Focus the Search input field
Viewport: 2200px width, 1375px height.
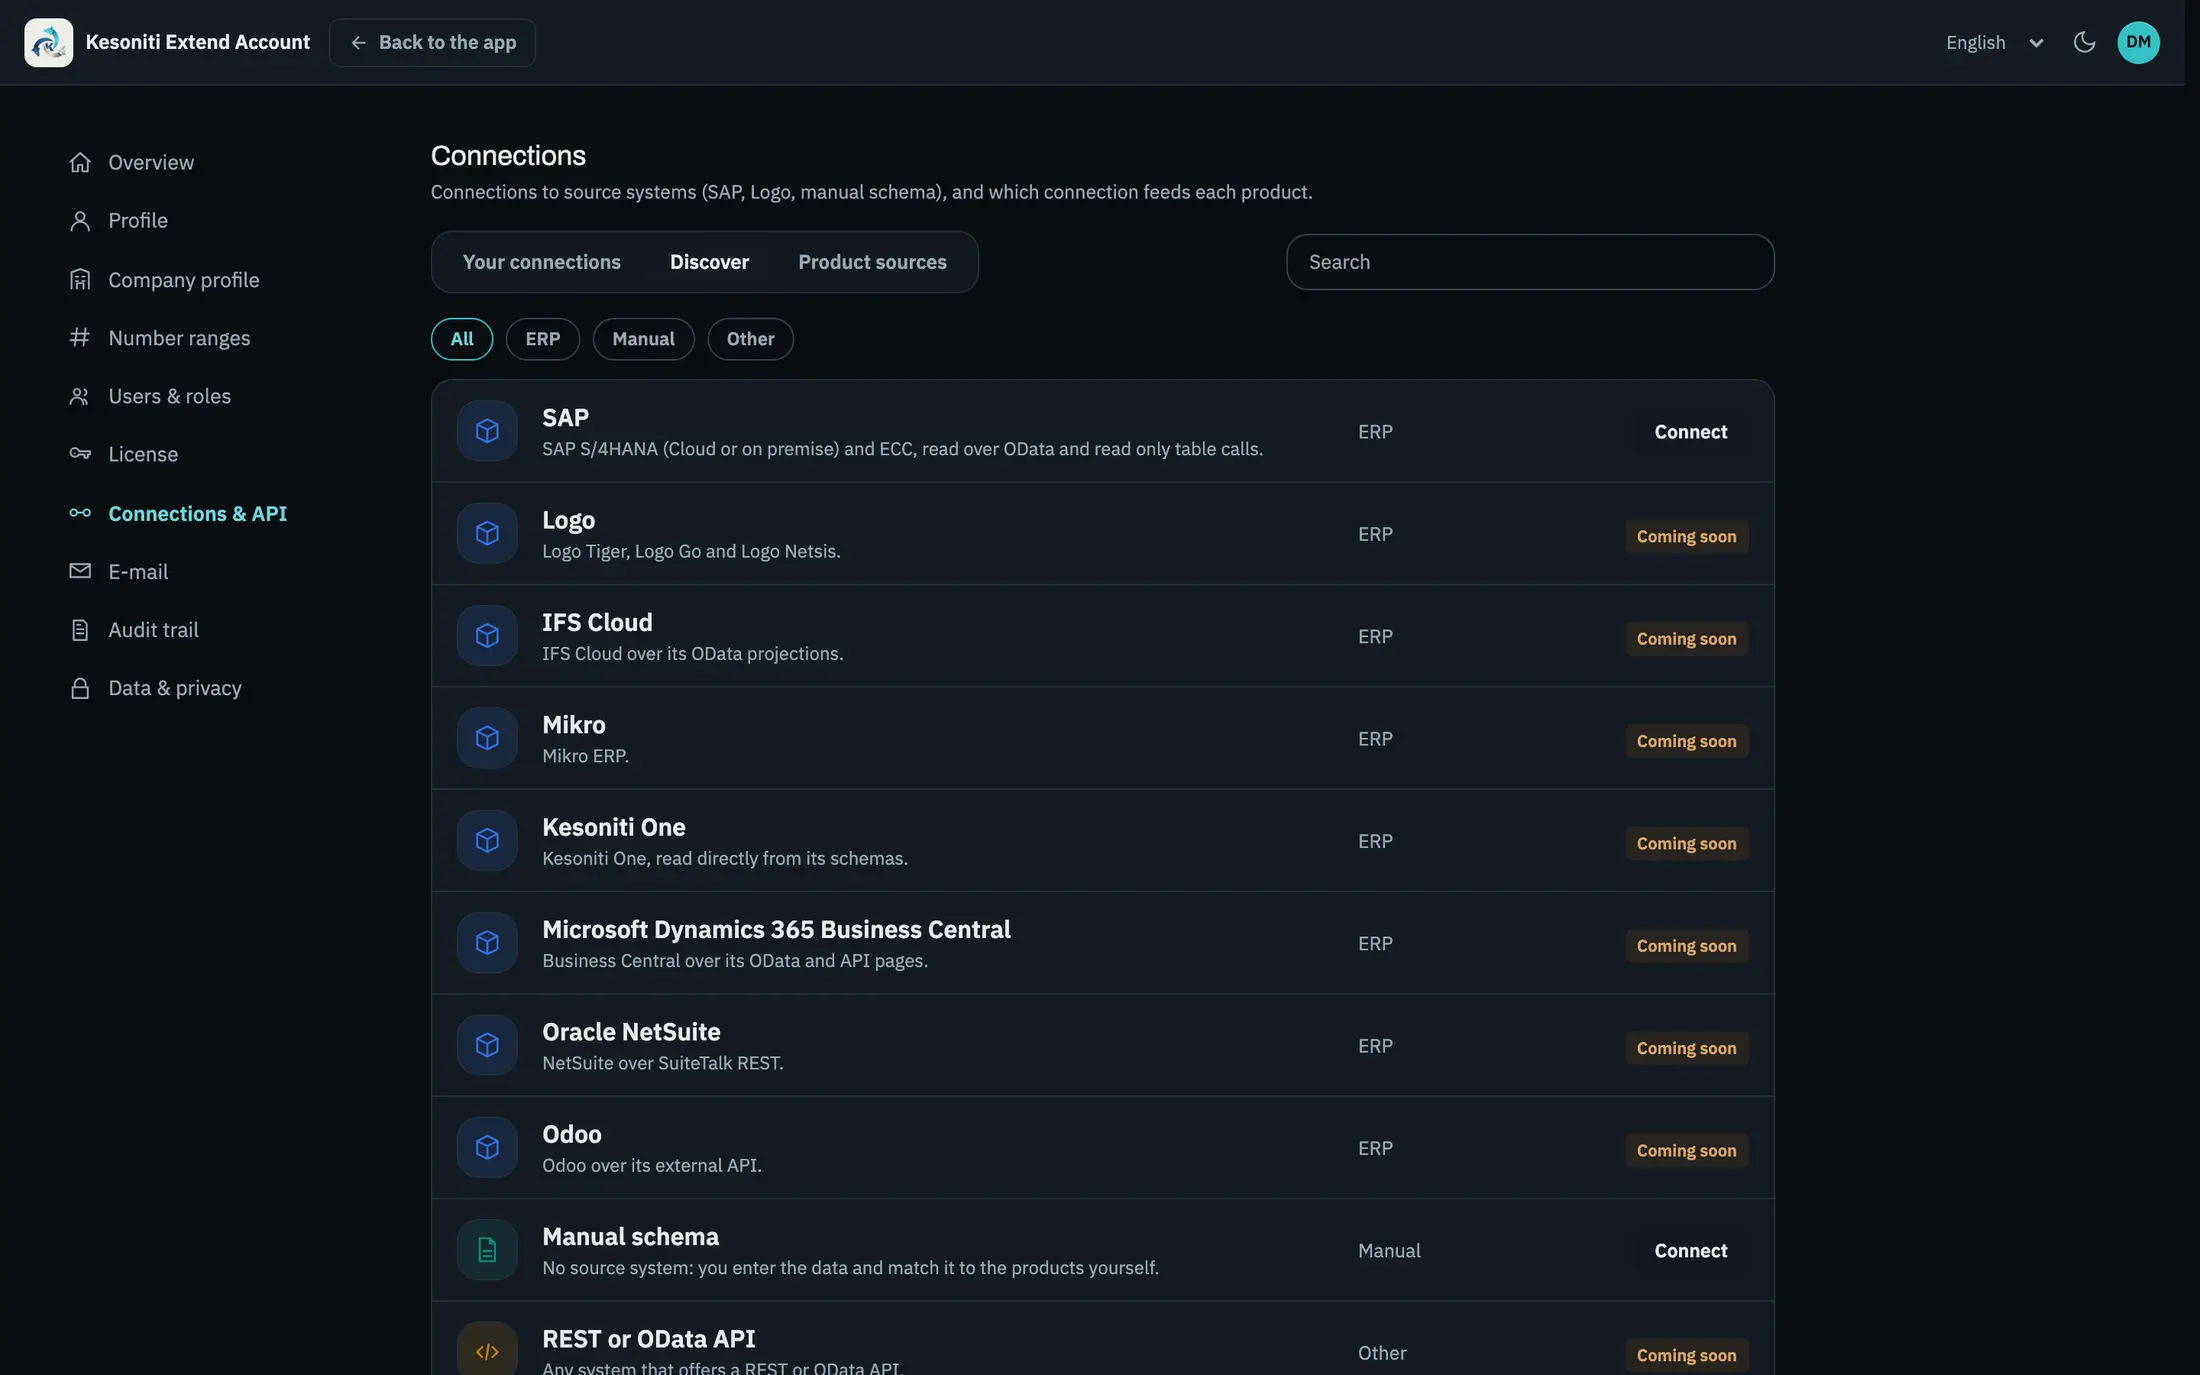pos(1530,262)
